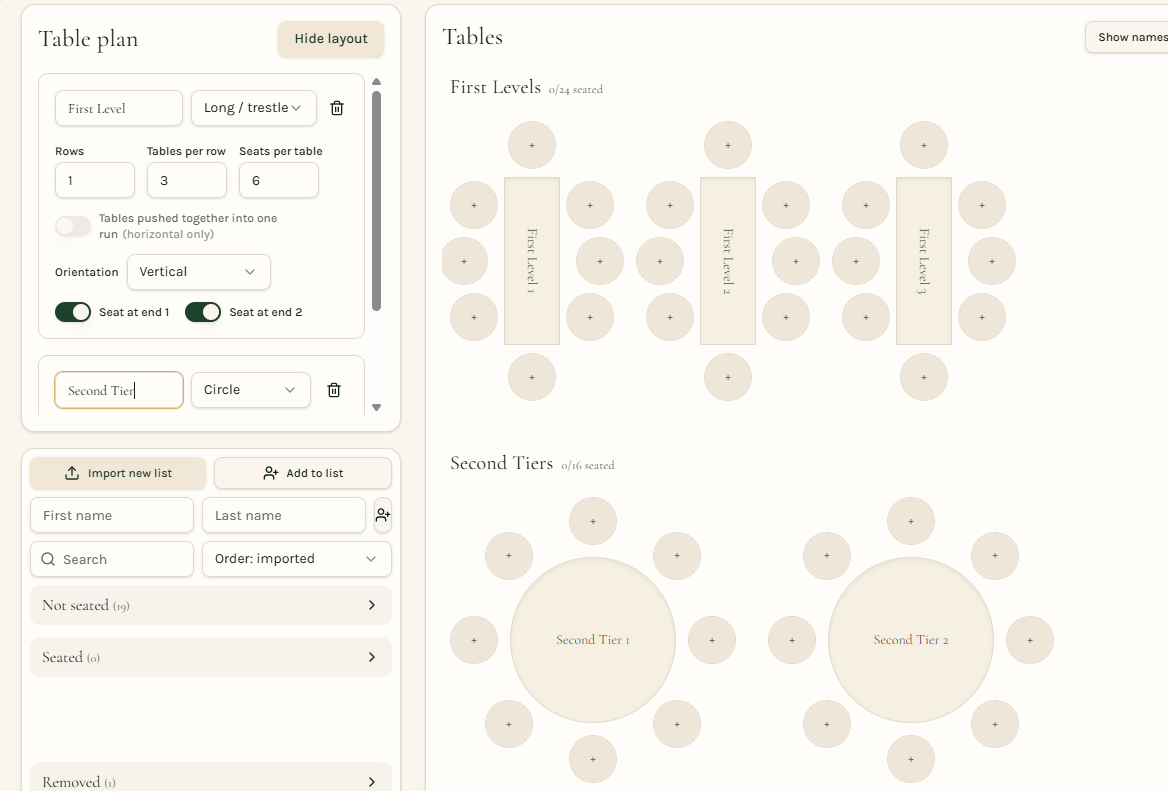Screen dimensions: 1168x791
Task: Click the guest Search field
Action: 112,559
